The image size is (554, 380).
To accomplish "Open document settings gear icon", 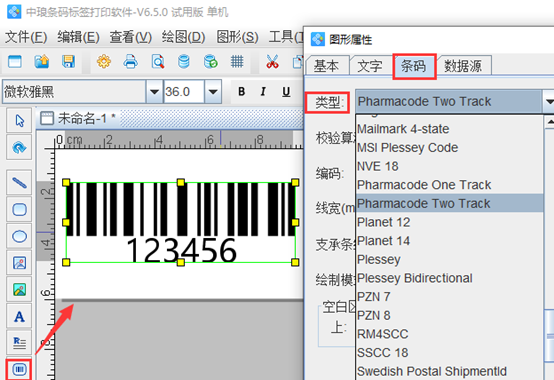I will pos(104,62).
